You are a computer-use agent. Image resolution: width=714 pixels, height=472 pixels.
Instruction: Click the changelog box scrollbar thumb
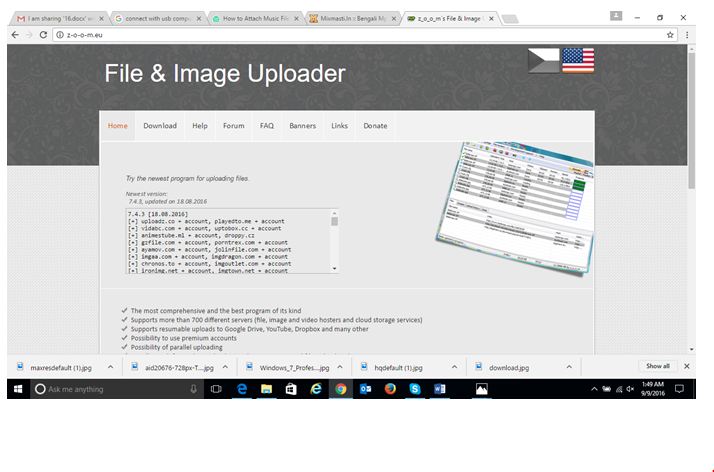(x=335, y=221)
